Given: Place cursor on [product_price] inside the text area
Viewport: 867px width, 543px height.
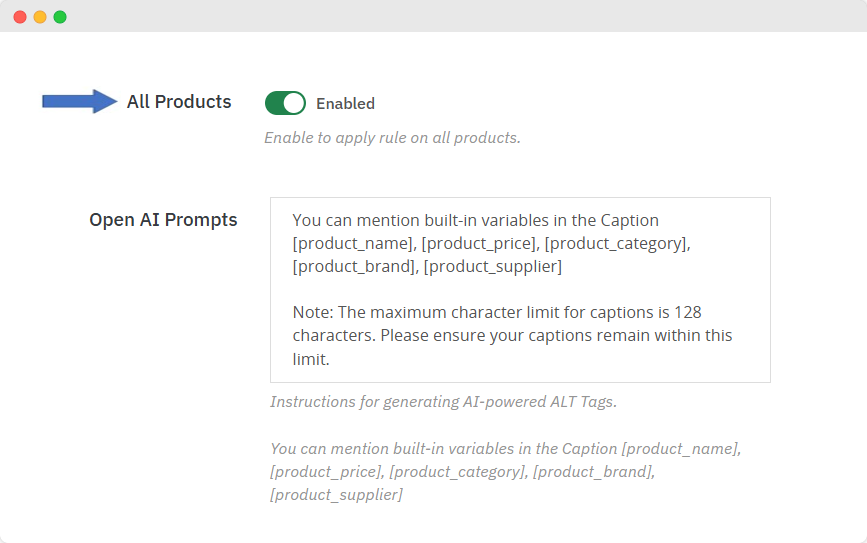Looking at the screenshot, I should [478, 243].
